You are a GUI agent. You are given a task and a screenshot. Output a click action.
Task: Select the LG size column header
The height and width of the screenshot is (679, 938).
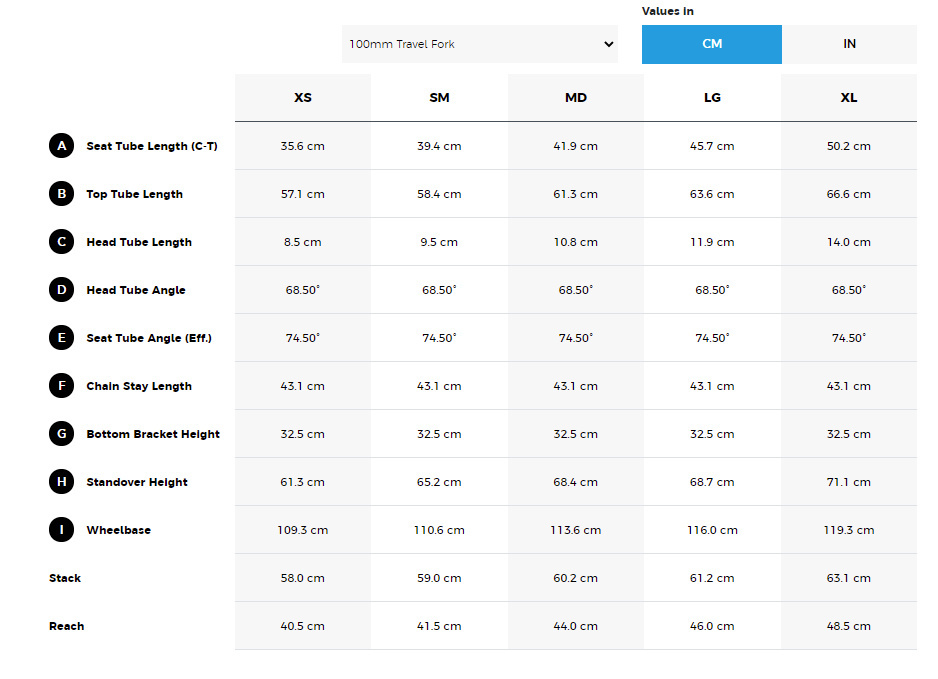point(712,98)
